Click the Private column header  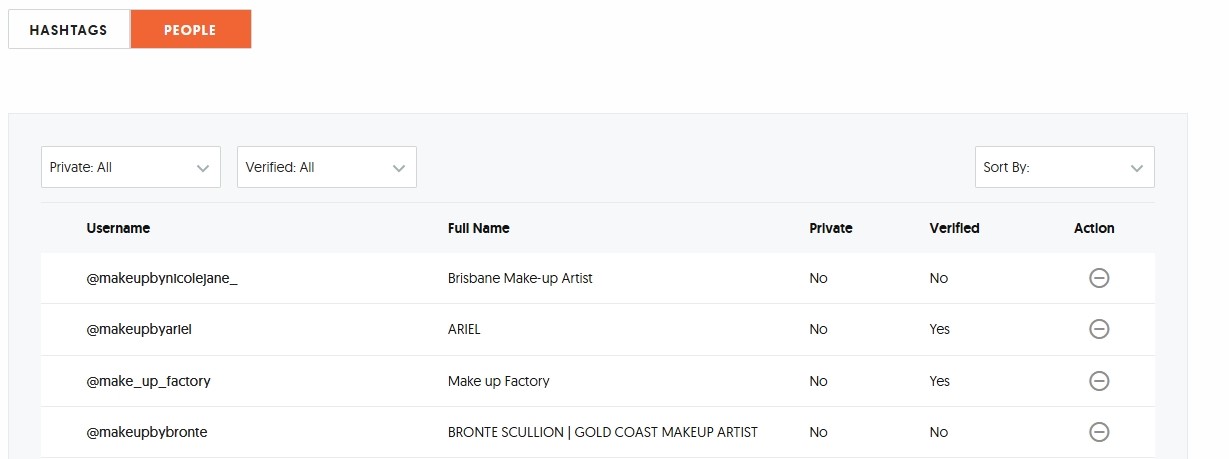pyautogui.click(x=831, y=228)
